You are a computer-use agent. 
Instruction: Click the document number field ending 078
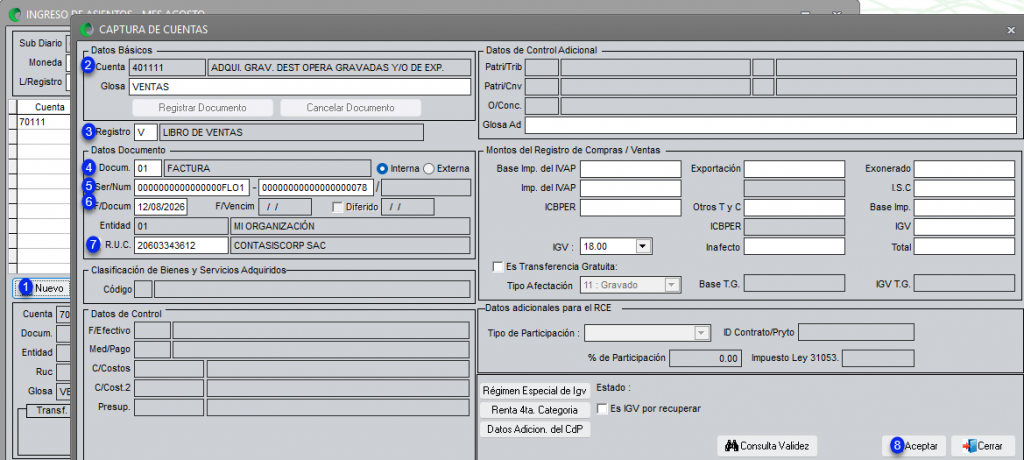click(x=316, y=188)
